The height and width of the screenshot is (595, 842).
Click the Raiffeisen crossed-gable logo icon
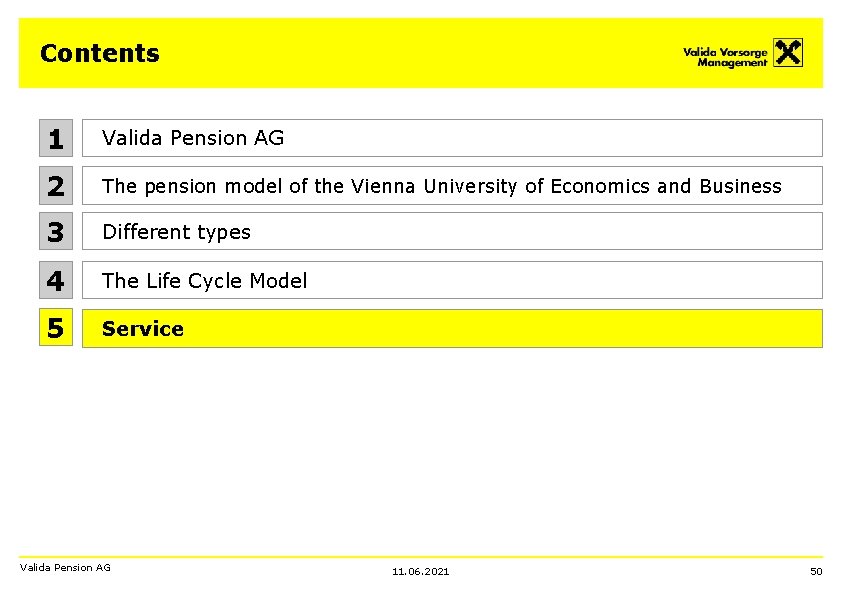(788, 53)
